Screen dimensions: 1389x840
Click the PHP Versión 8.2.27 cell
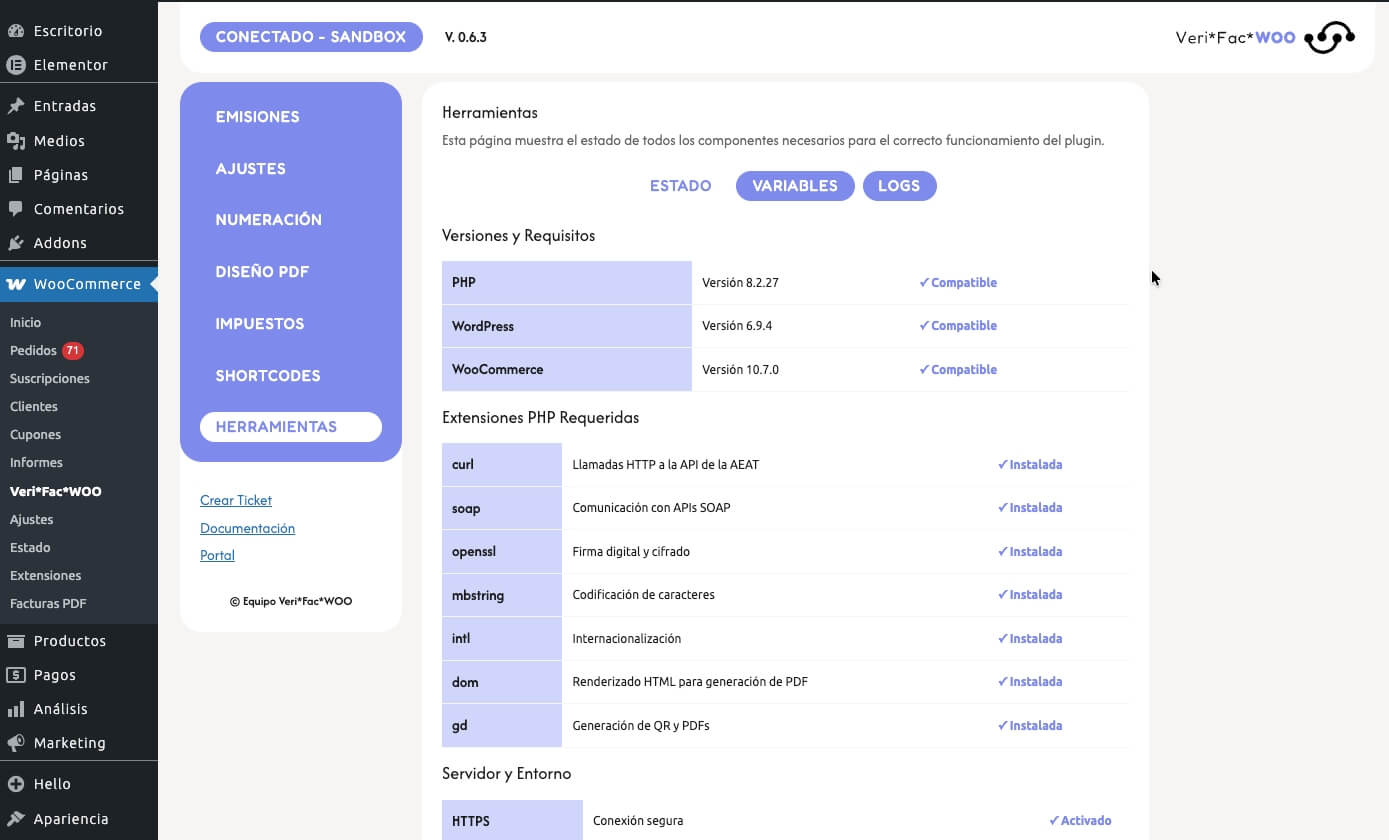[x=740, y=283]
